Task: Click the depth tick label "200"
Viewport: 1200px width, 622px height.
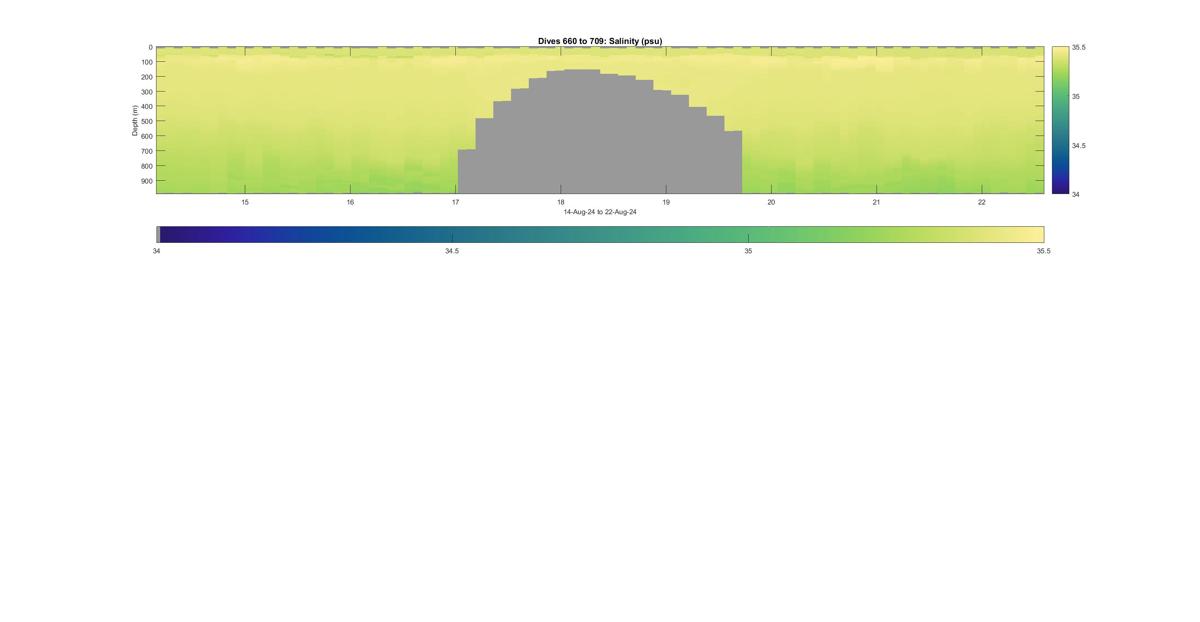Action: [x=147, y=77]
